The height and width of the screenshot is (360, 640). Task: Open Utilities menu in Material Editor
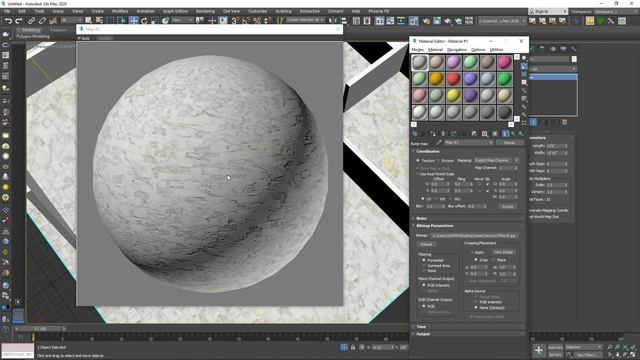(x=496, y=49)
